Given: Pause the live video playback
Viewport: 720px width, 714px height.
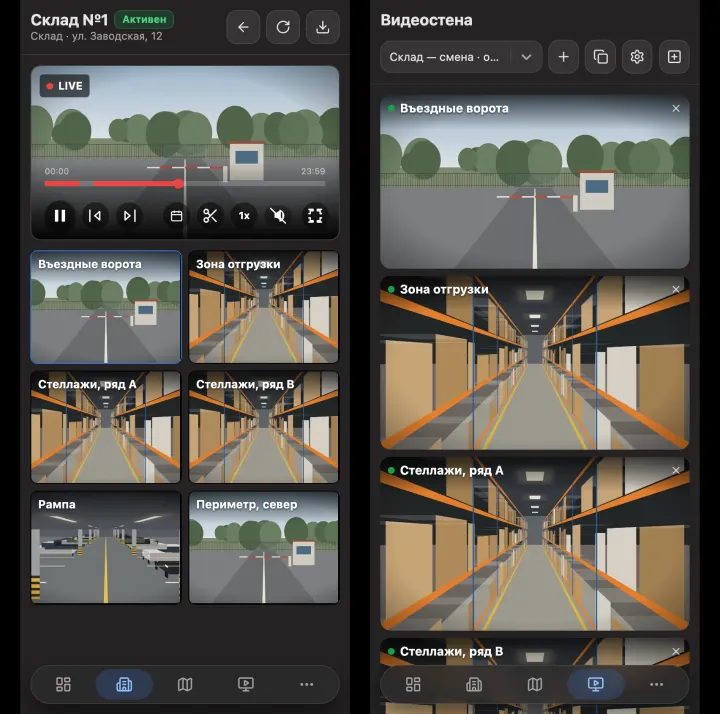Looking at the screenshot, I should point(60,216).
